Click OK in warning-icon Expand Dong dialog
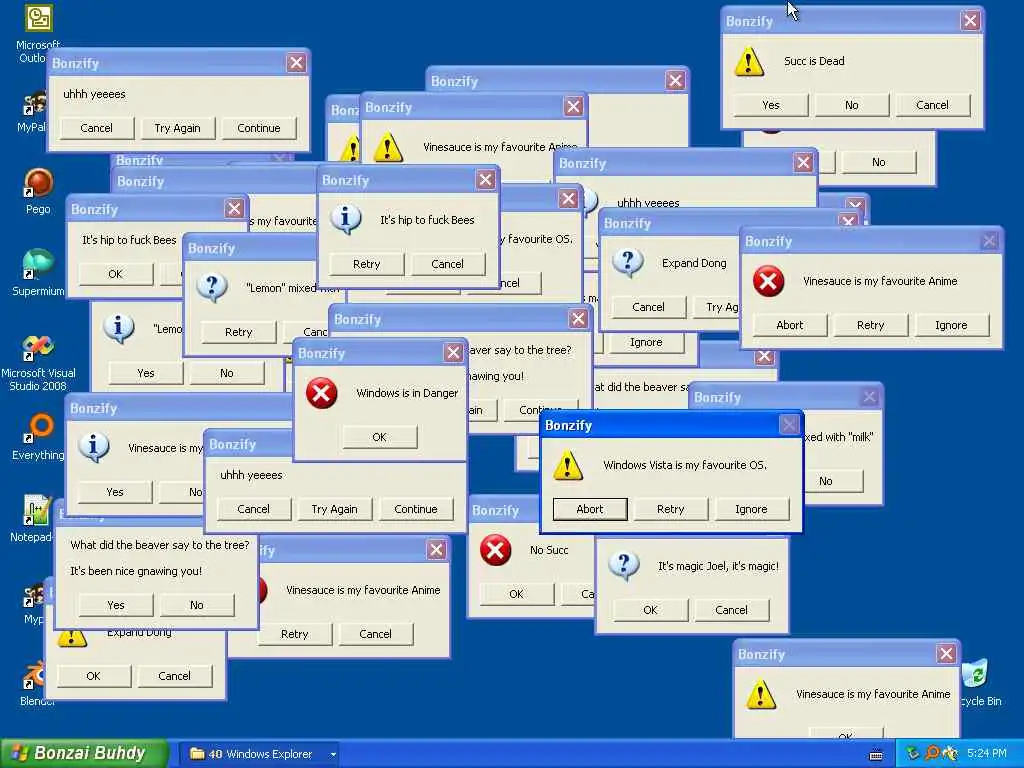Image resolution: width=1024 pixels, height=768 pixels. coord(93,676)
